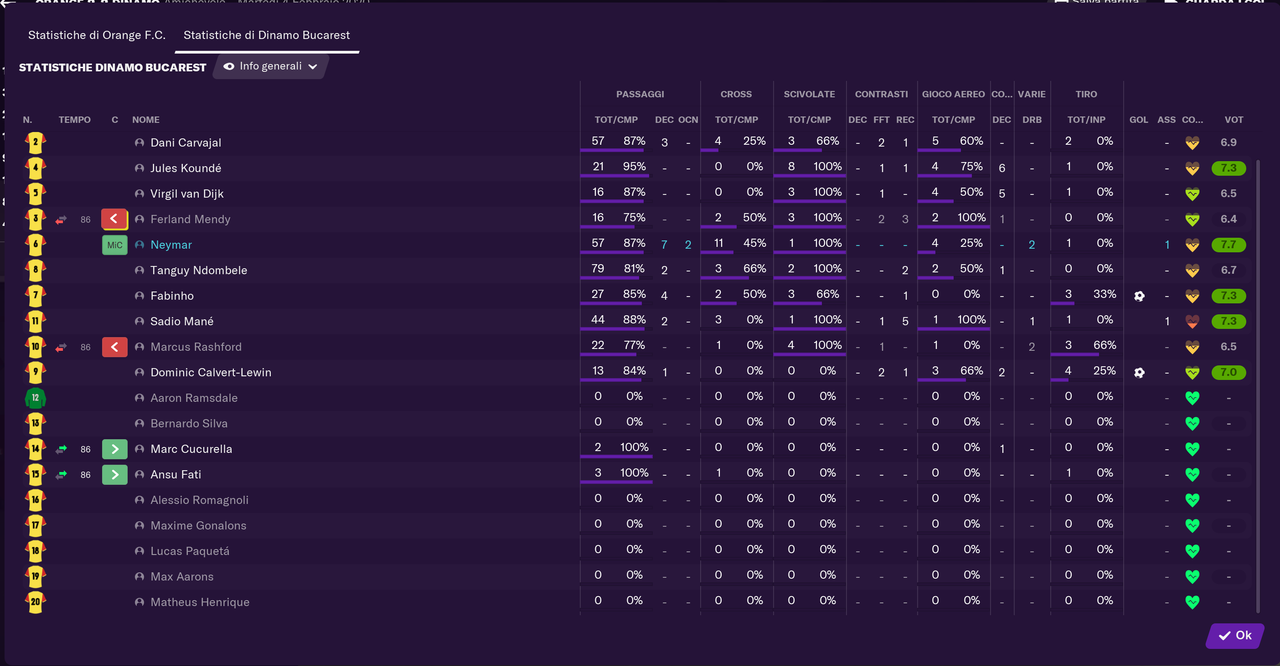Sort by TOT/INP under the TIRO header
Image resolution: width=1280 pixels, height=666 pixels.
point(1086,120)
